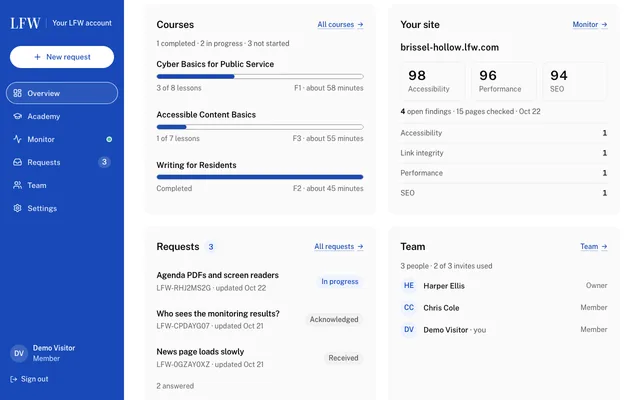Click the Sign out arrow icon
The image size is (640, 400).
[13, 379]
